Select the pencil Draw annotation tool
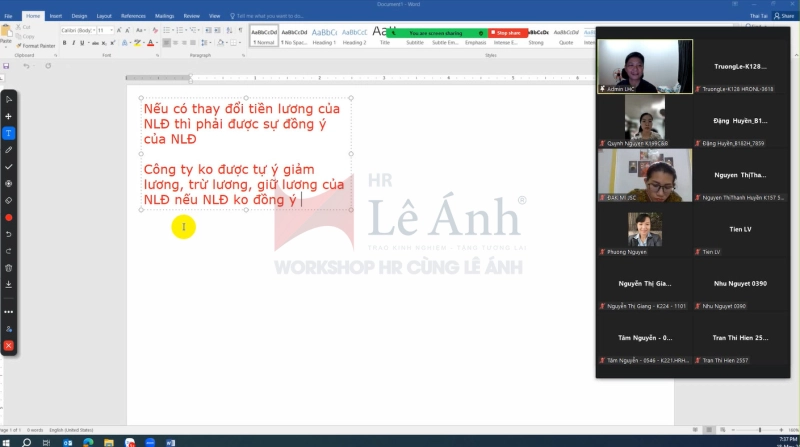Screen dimensions: 800x447 pos(9,150)
